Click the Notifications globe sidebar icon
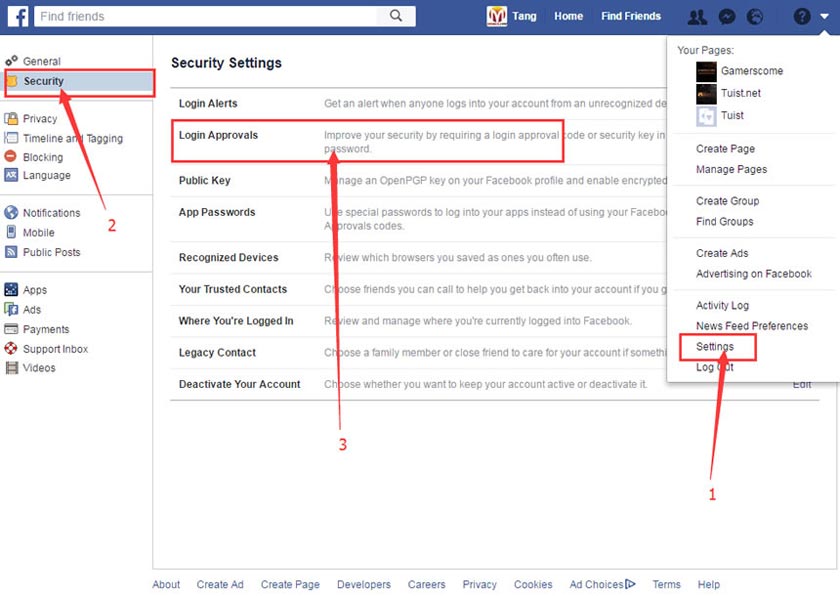The image size is (840, 596). point(11,213)
